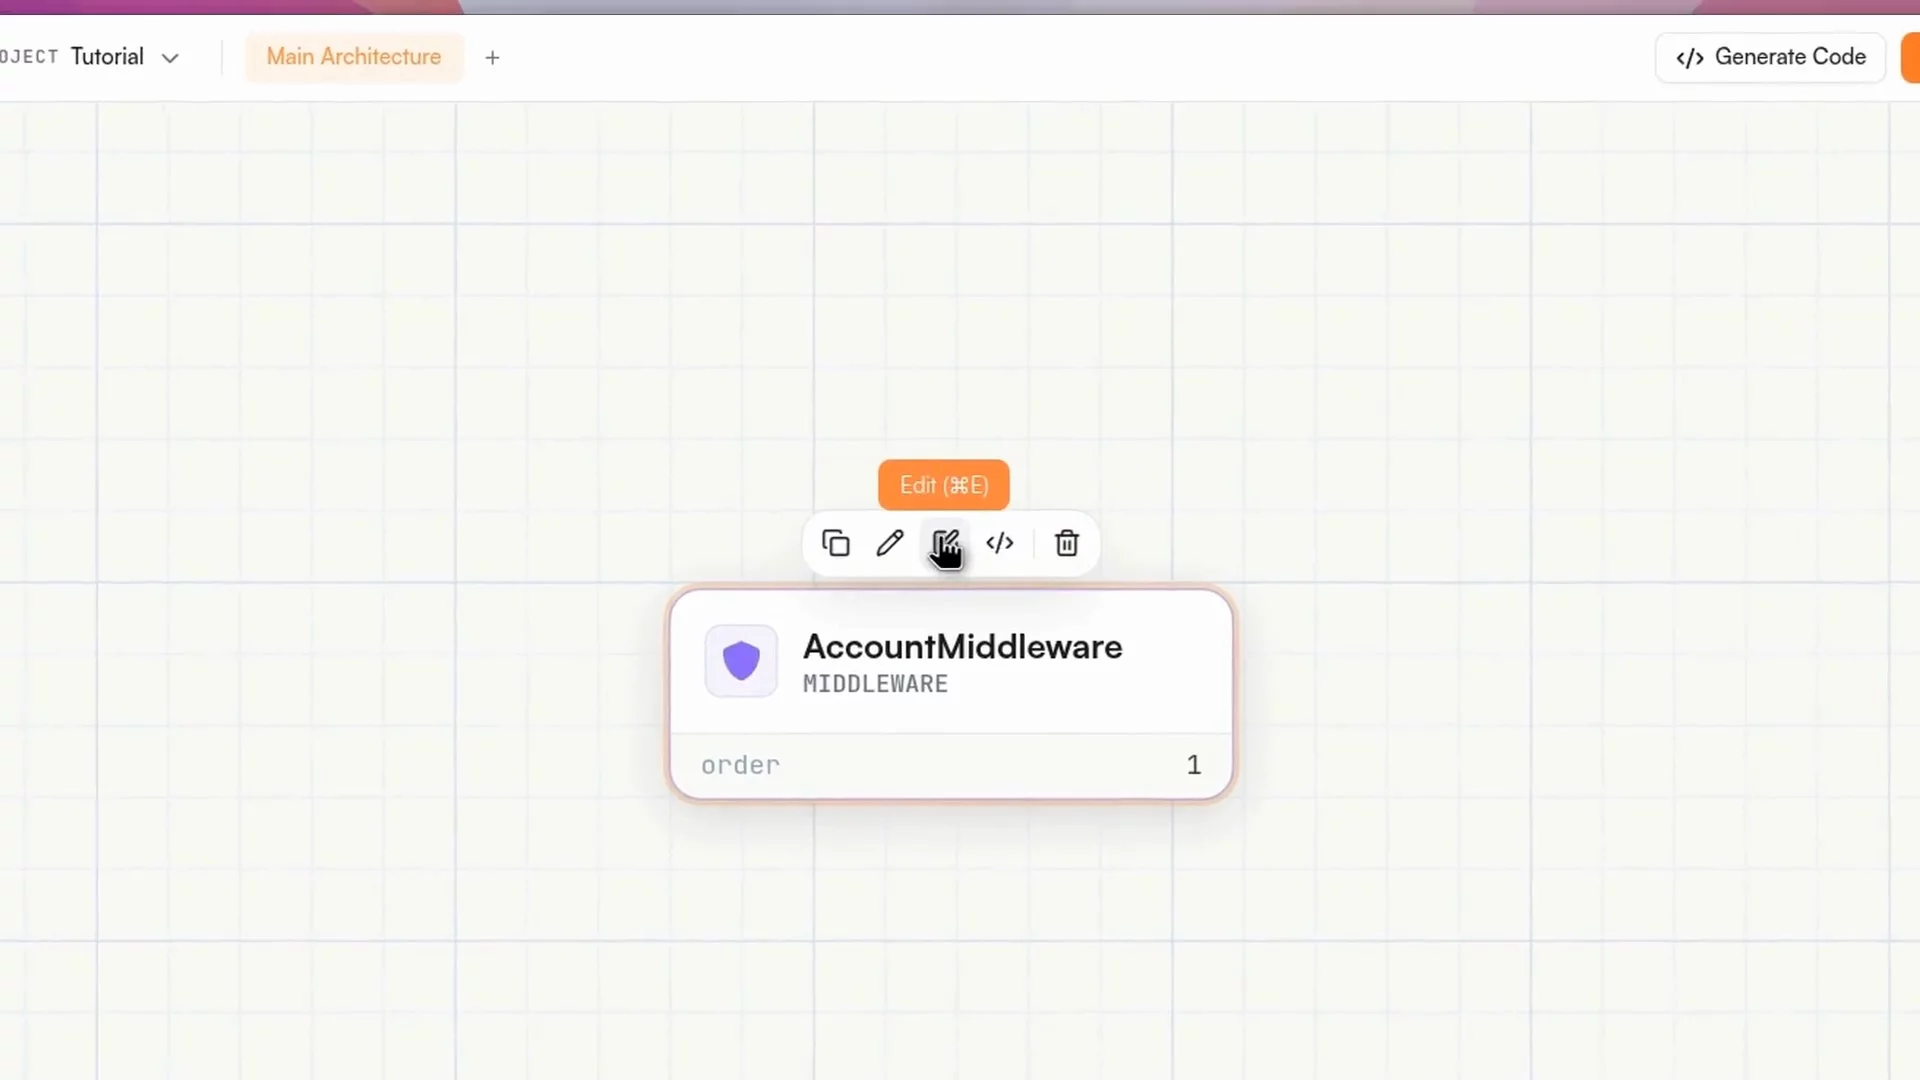1920x1080 pixels.
Task: Switch to the Main Architecture tab
Action: coord(354,57)
